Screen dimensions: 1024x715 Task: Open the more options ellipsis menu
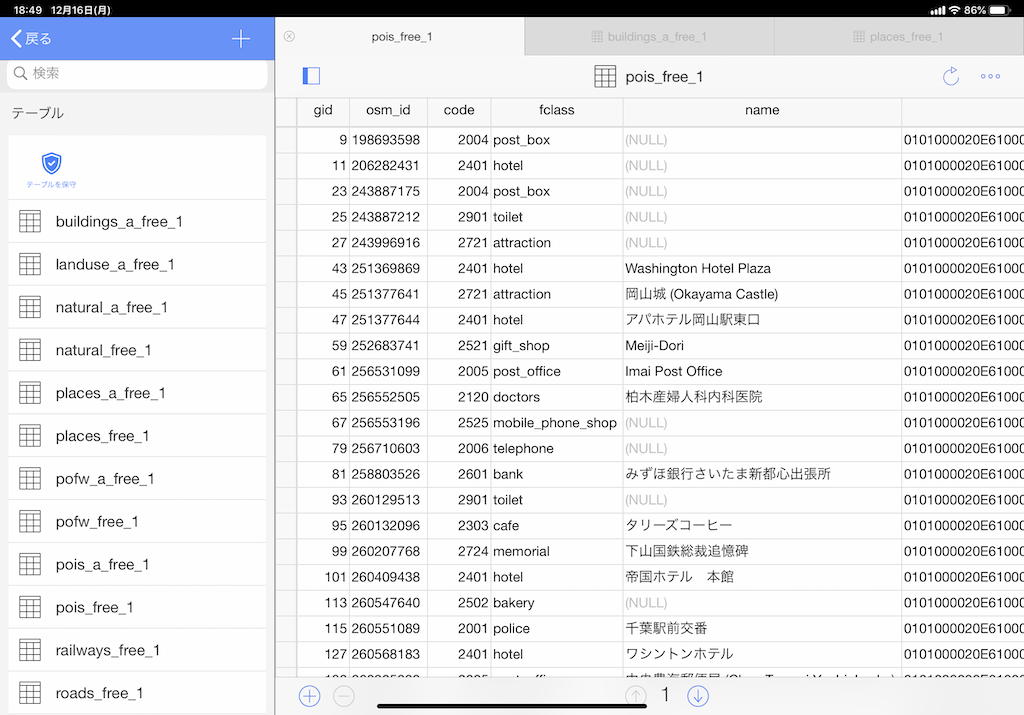point(990,76)
